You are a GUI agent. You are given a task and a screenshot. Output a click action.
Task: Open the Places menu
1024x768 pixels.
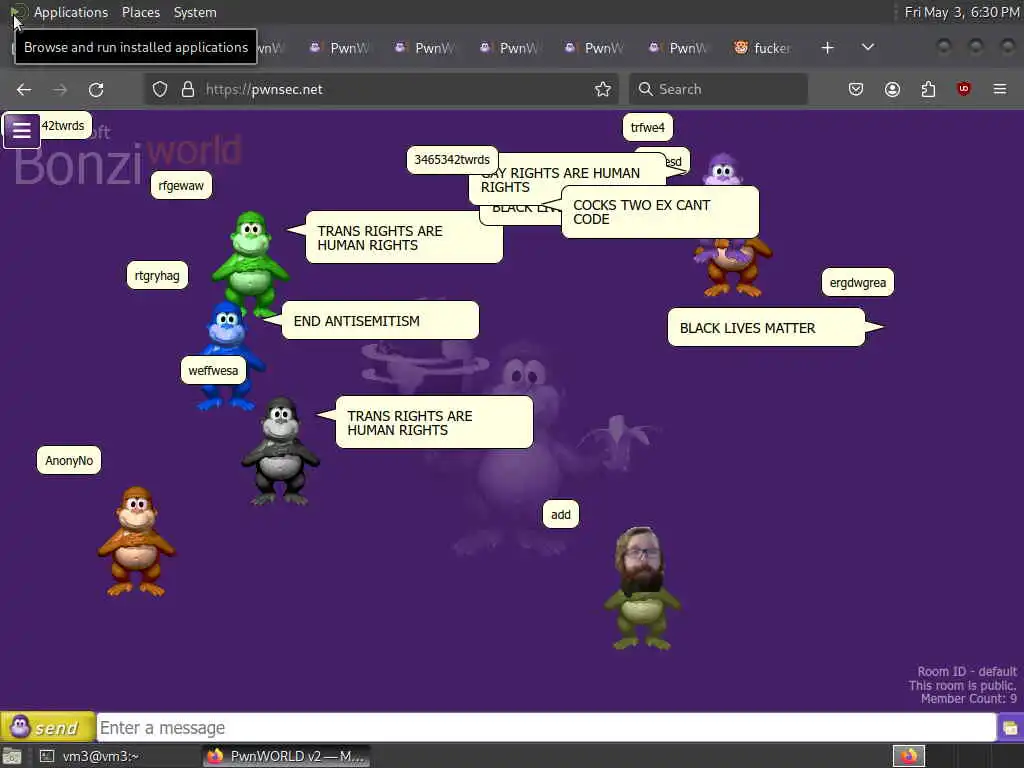141,12
